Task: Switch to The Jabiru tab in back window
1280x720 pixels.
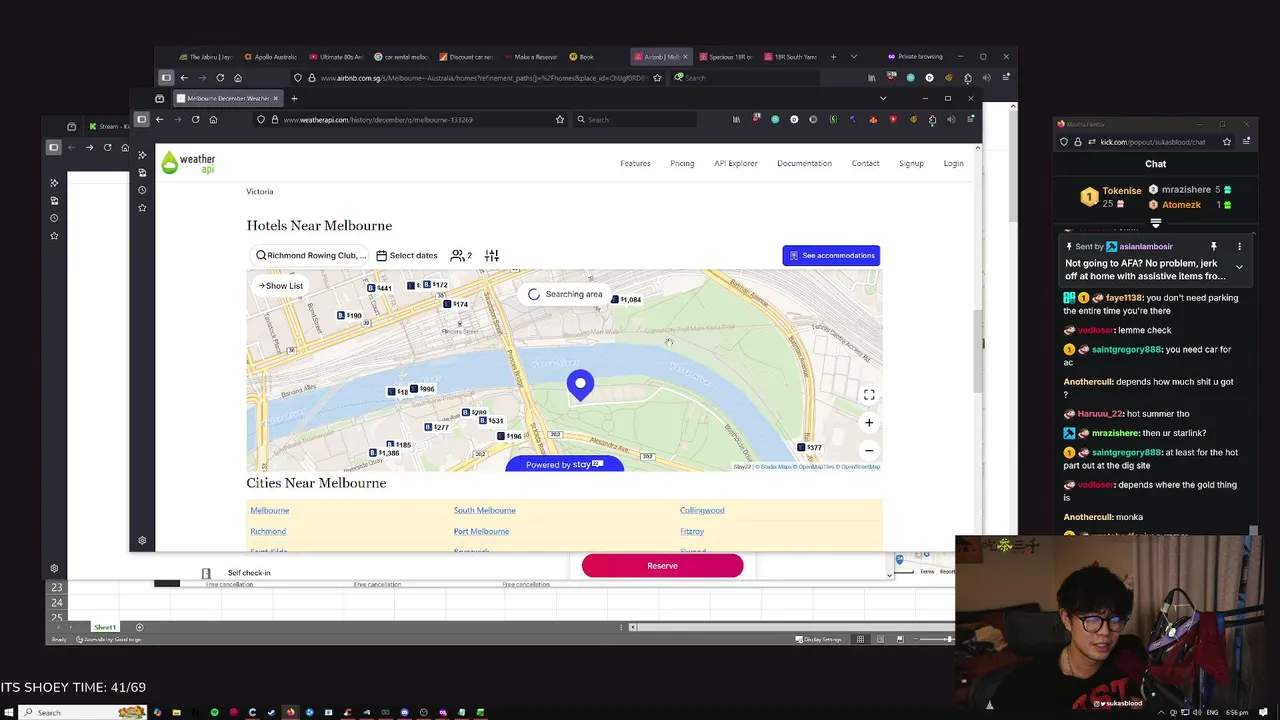Action: 205,57
